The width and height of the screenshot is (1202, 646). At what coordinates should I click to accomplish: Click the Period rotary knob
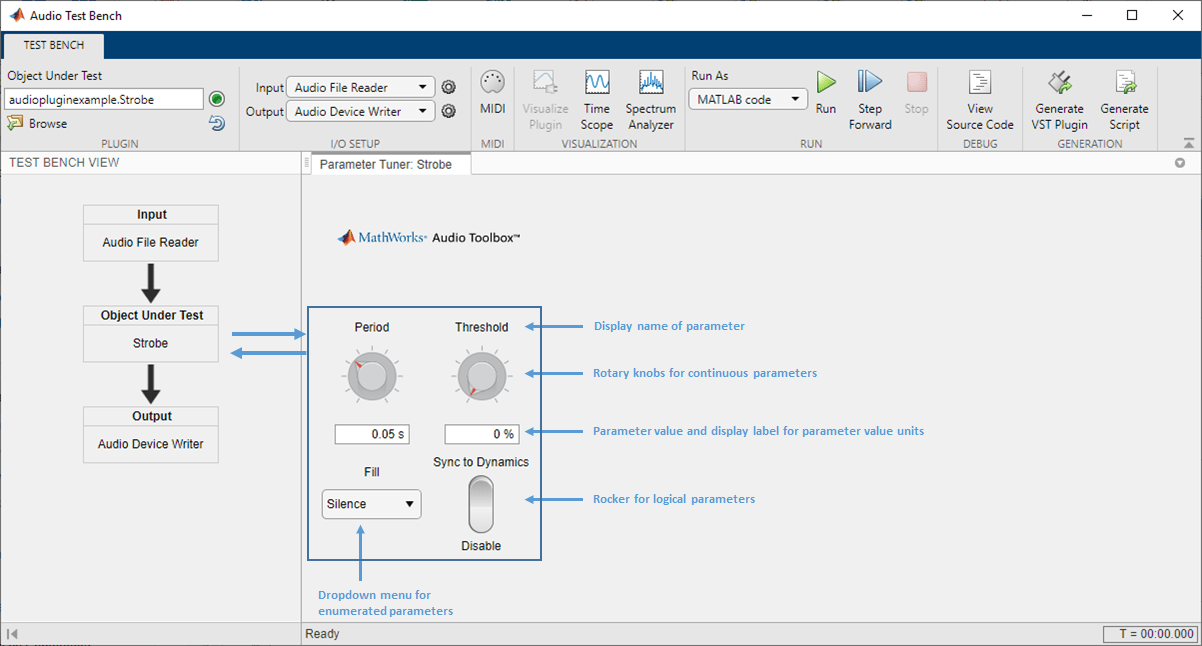[371, 378]
